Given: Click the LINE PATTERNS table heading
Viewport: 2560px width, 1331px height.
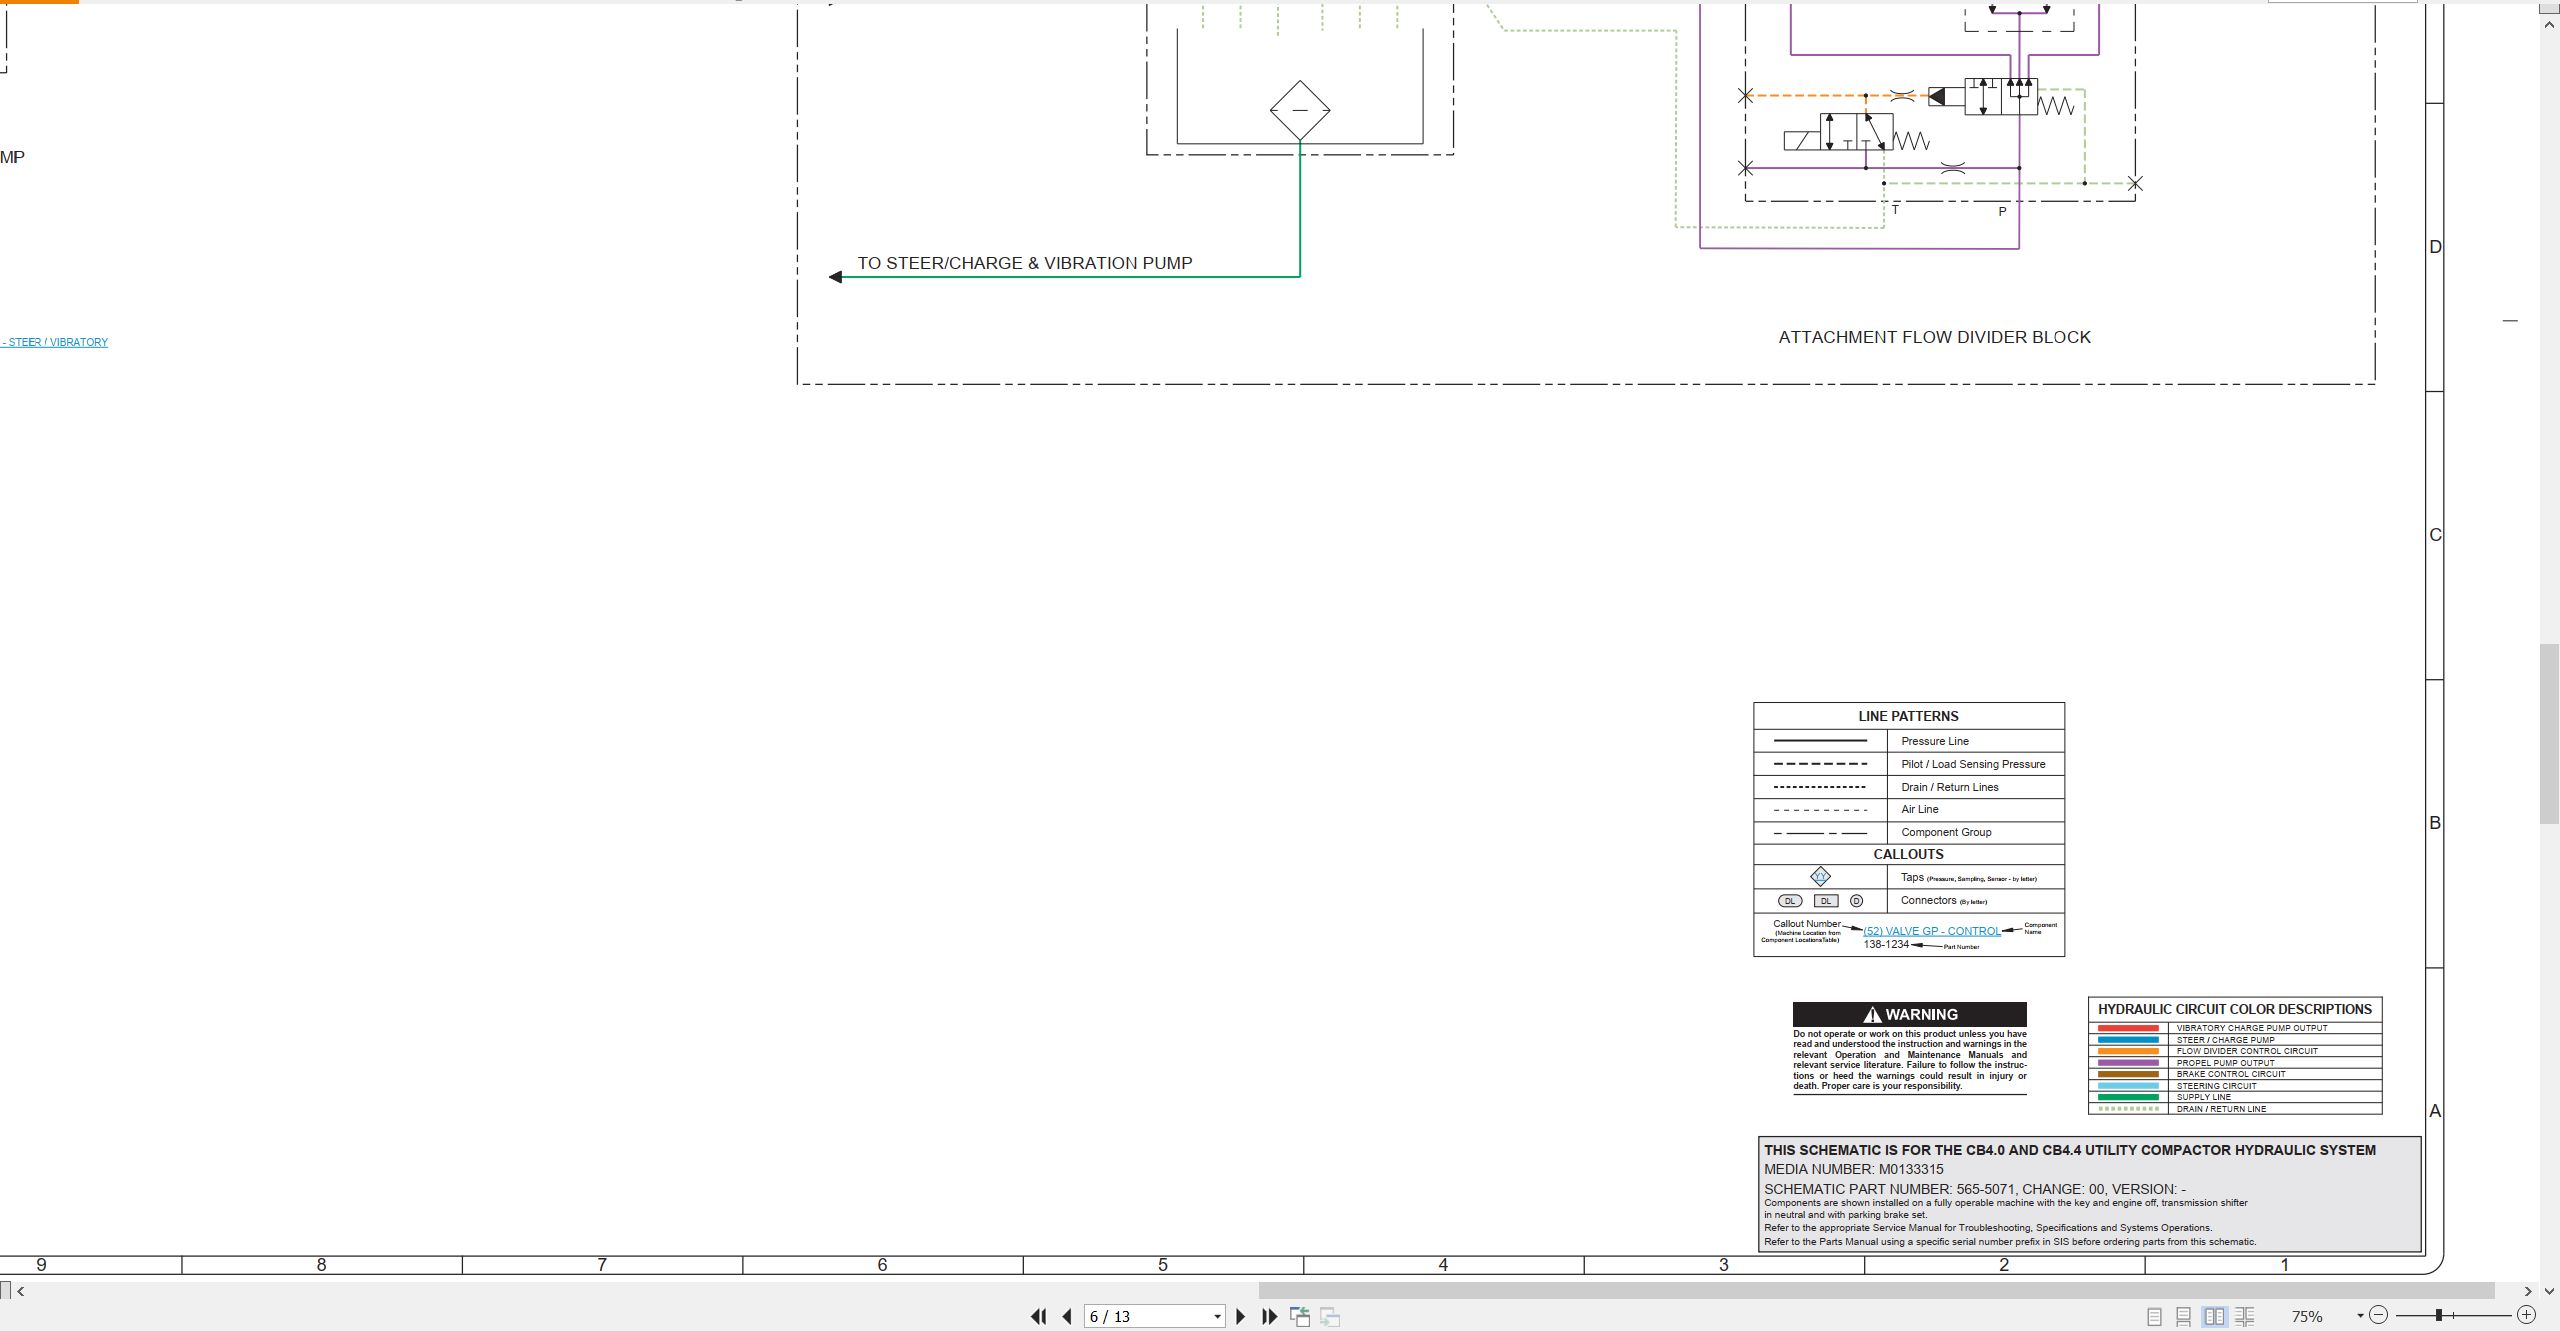Looking at the screenshot, I should (x=1908, y=716).
